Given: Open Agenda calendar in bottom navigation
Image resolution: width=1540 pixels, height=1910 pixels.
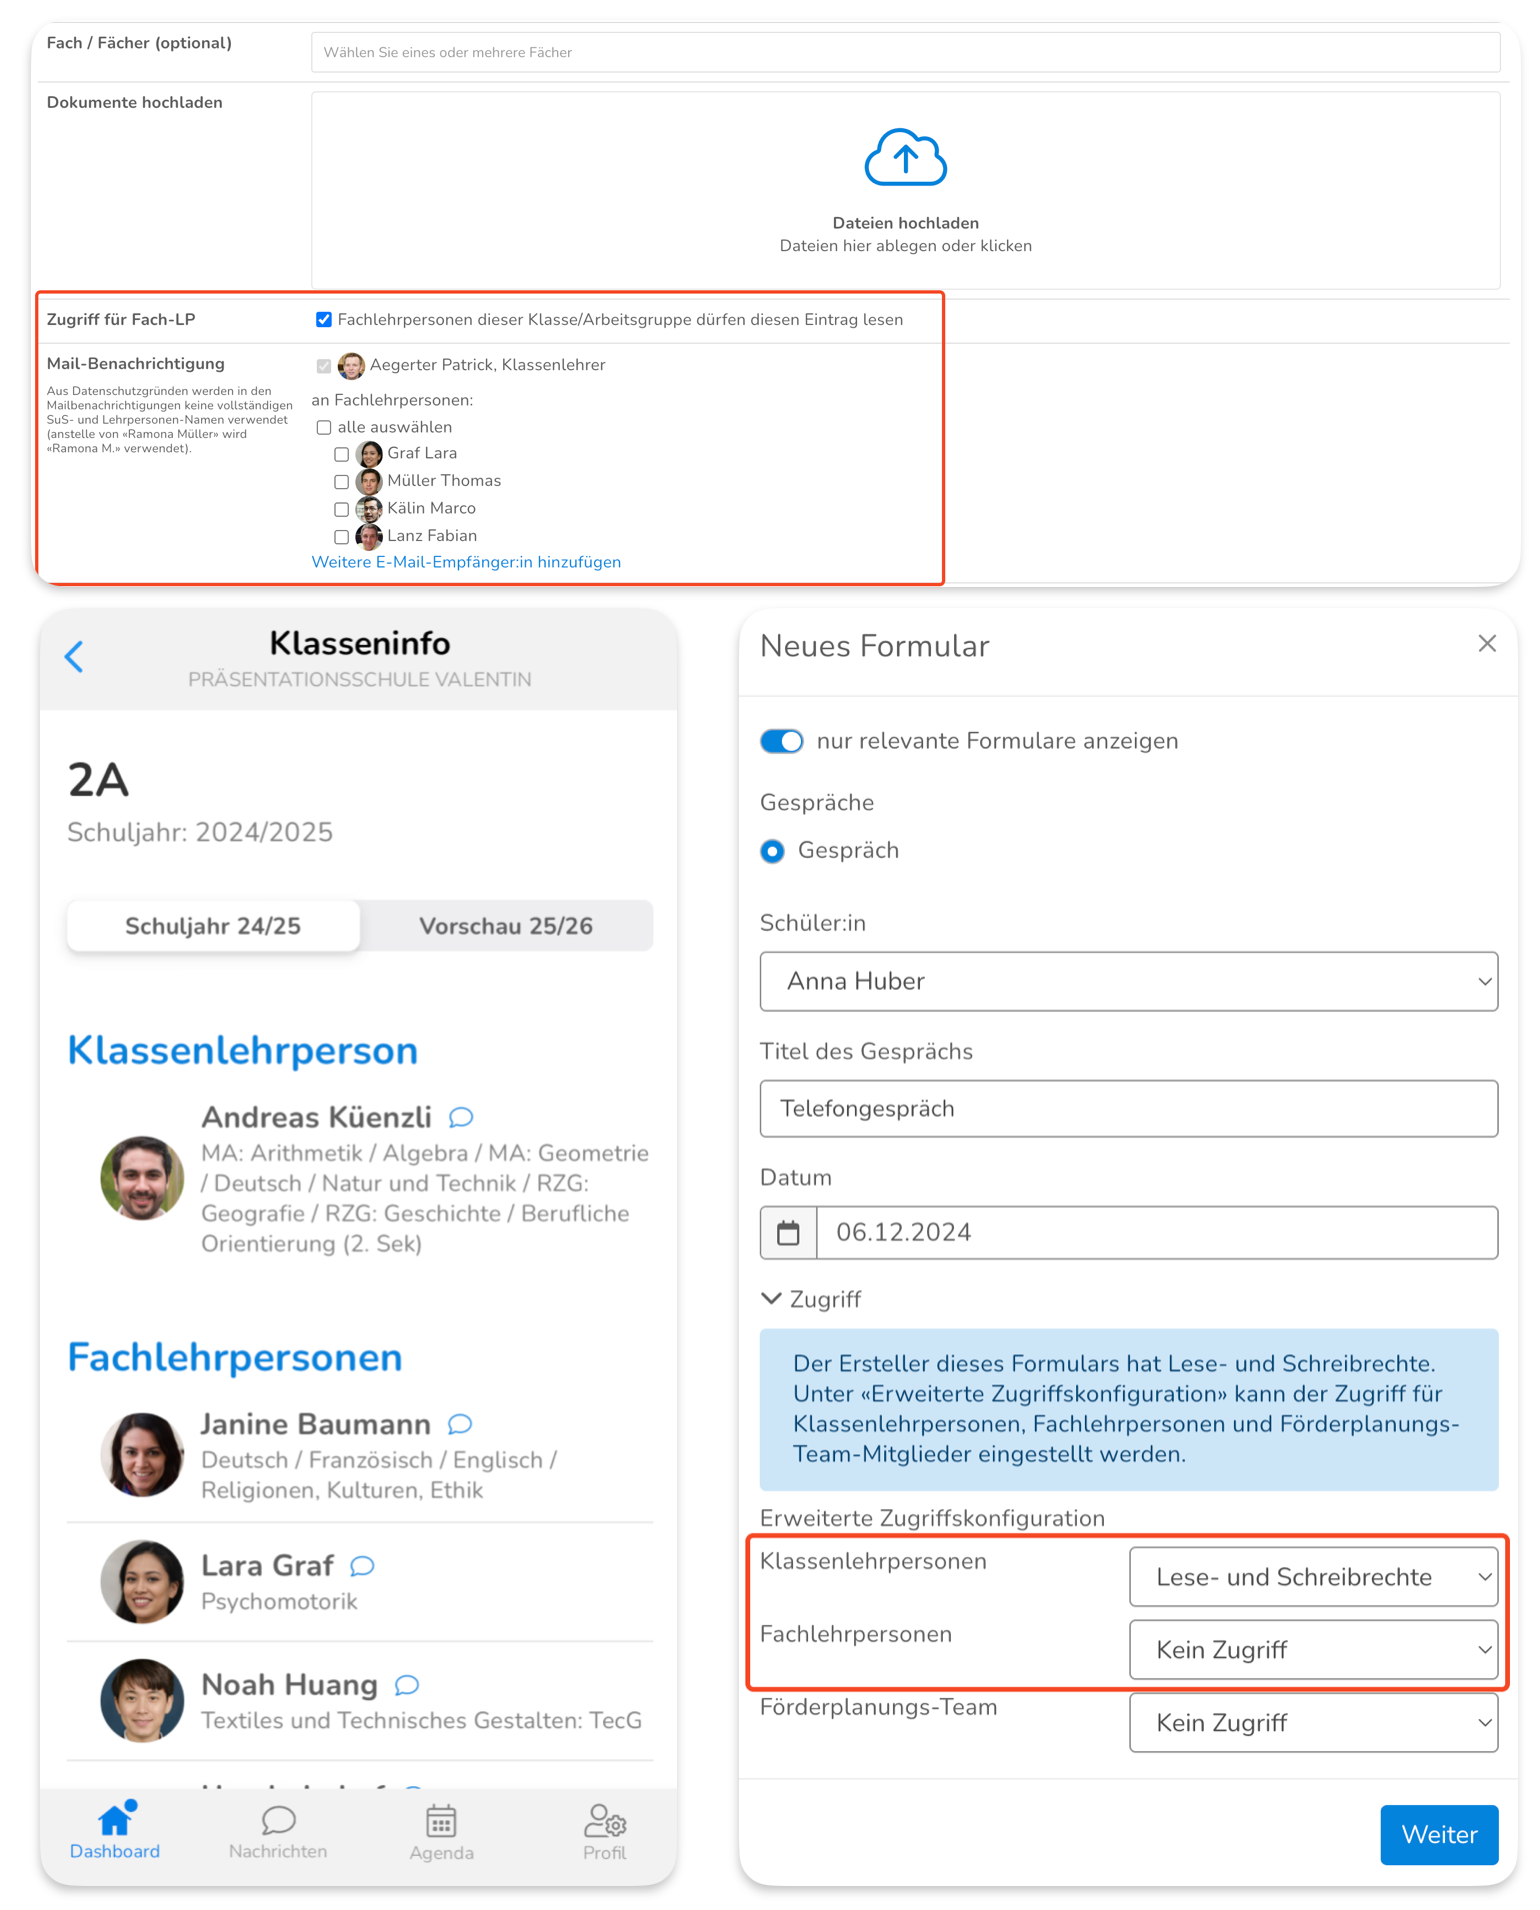Looking at the screenshot, I should (441, 1831).
